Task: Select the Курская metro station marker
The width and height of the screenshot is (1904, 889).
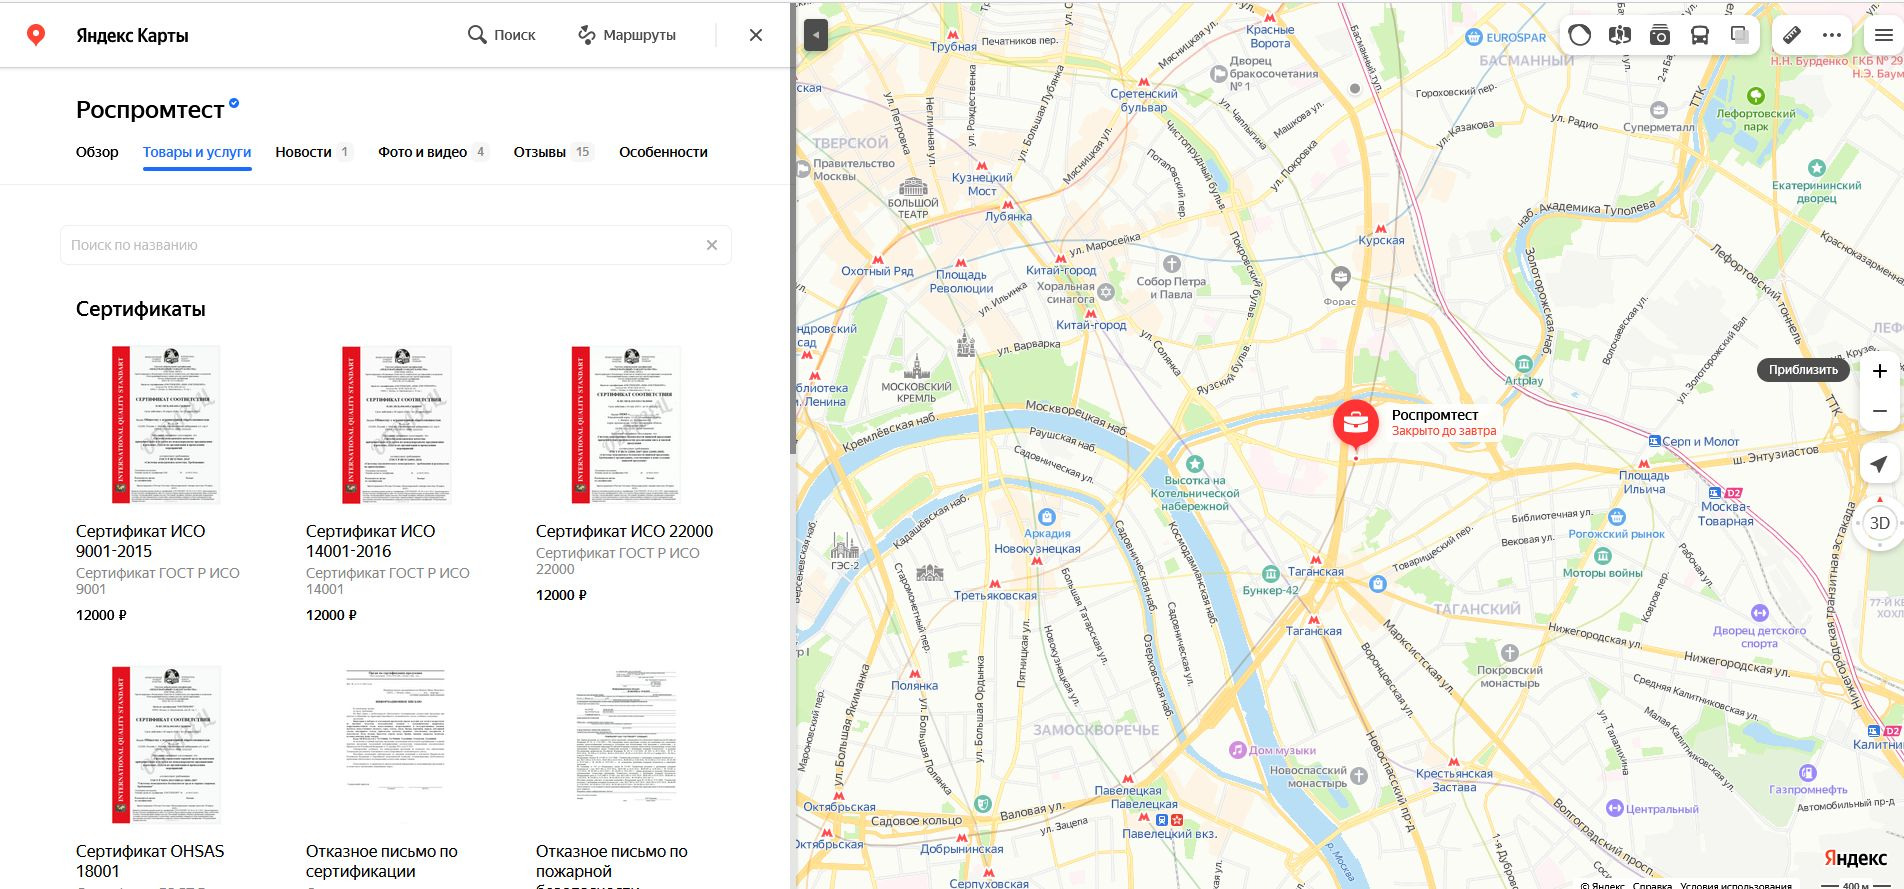Action: click(1381, 229)
